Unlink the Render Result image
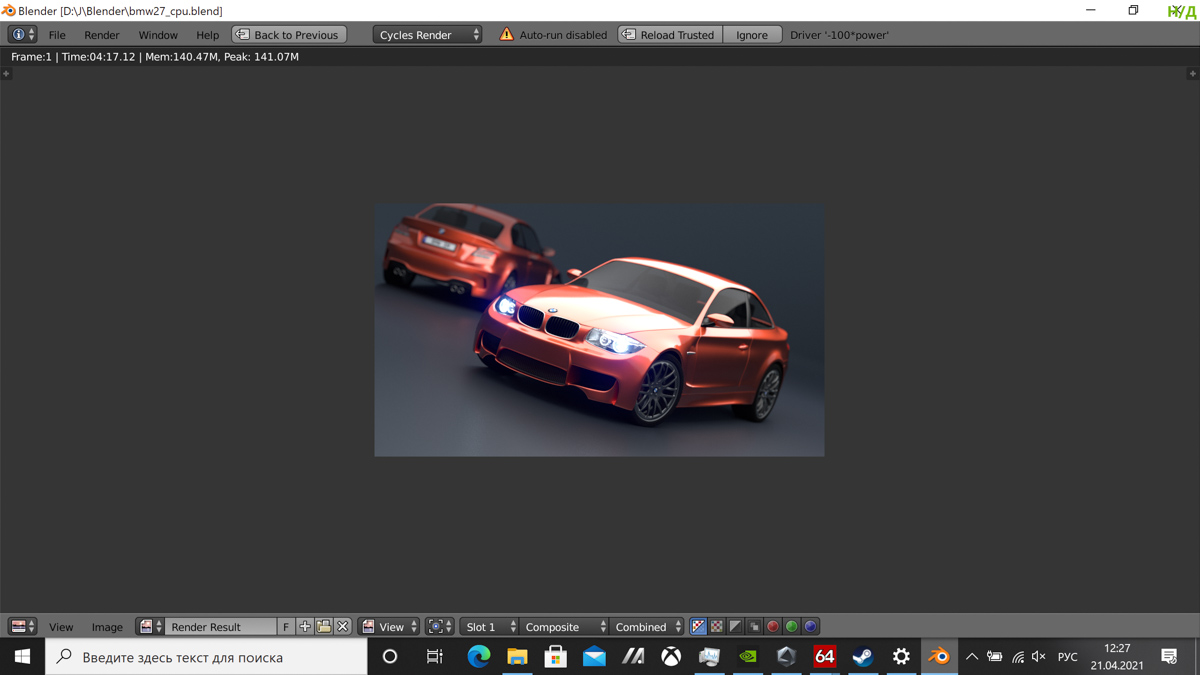This screenshot has width=1200, height=675. pyautogui.click(x=343, y=626)
